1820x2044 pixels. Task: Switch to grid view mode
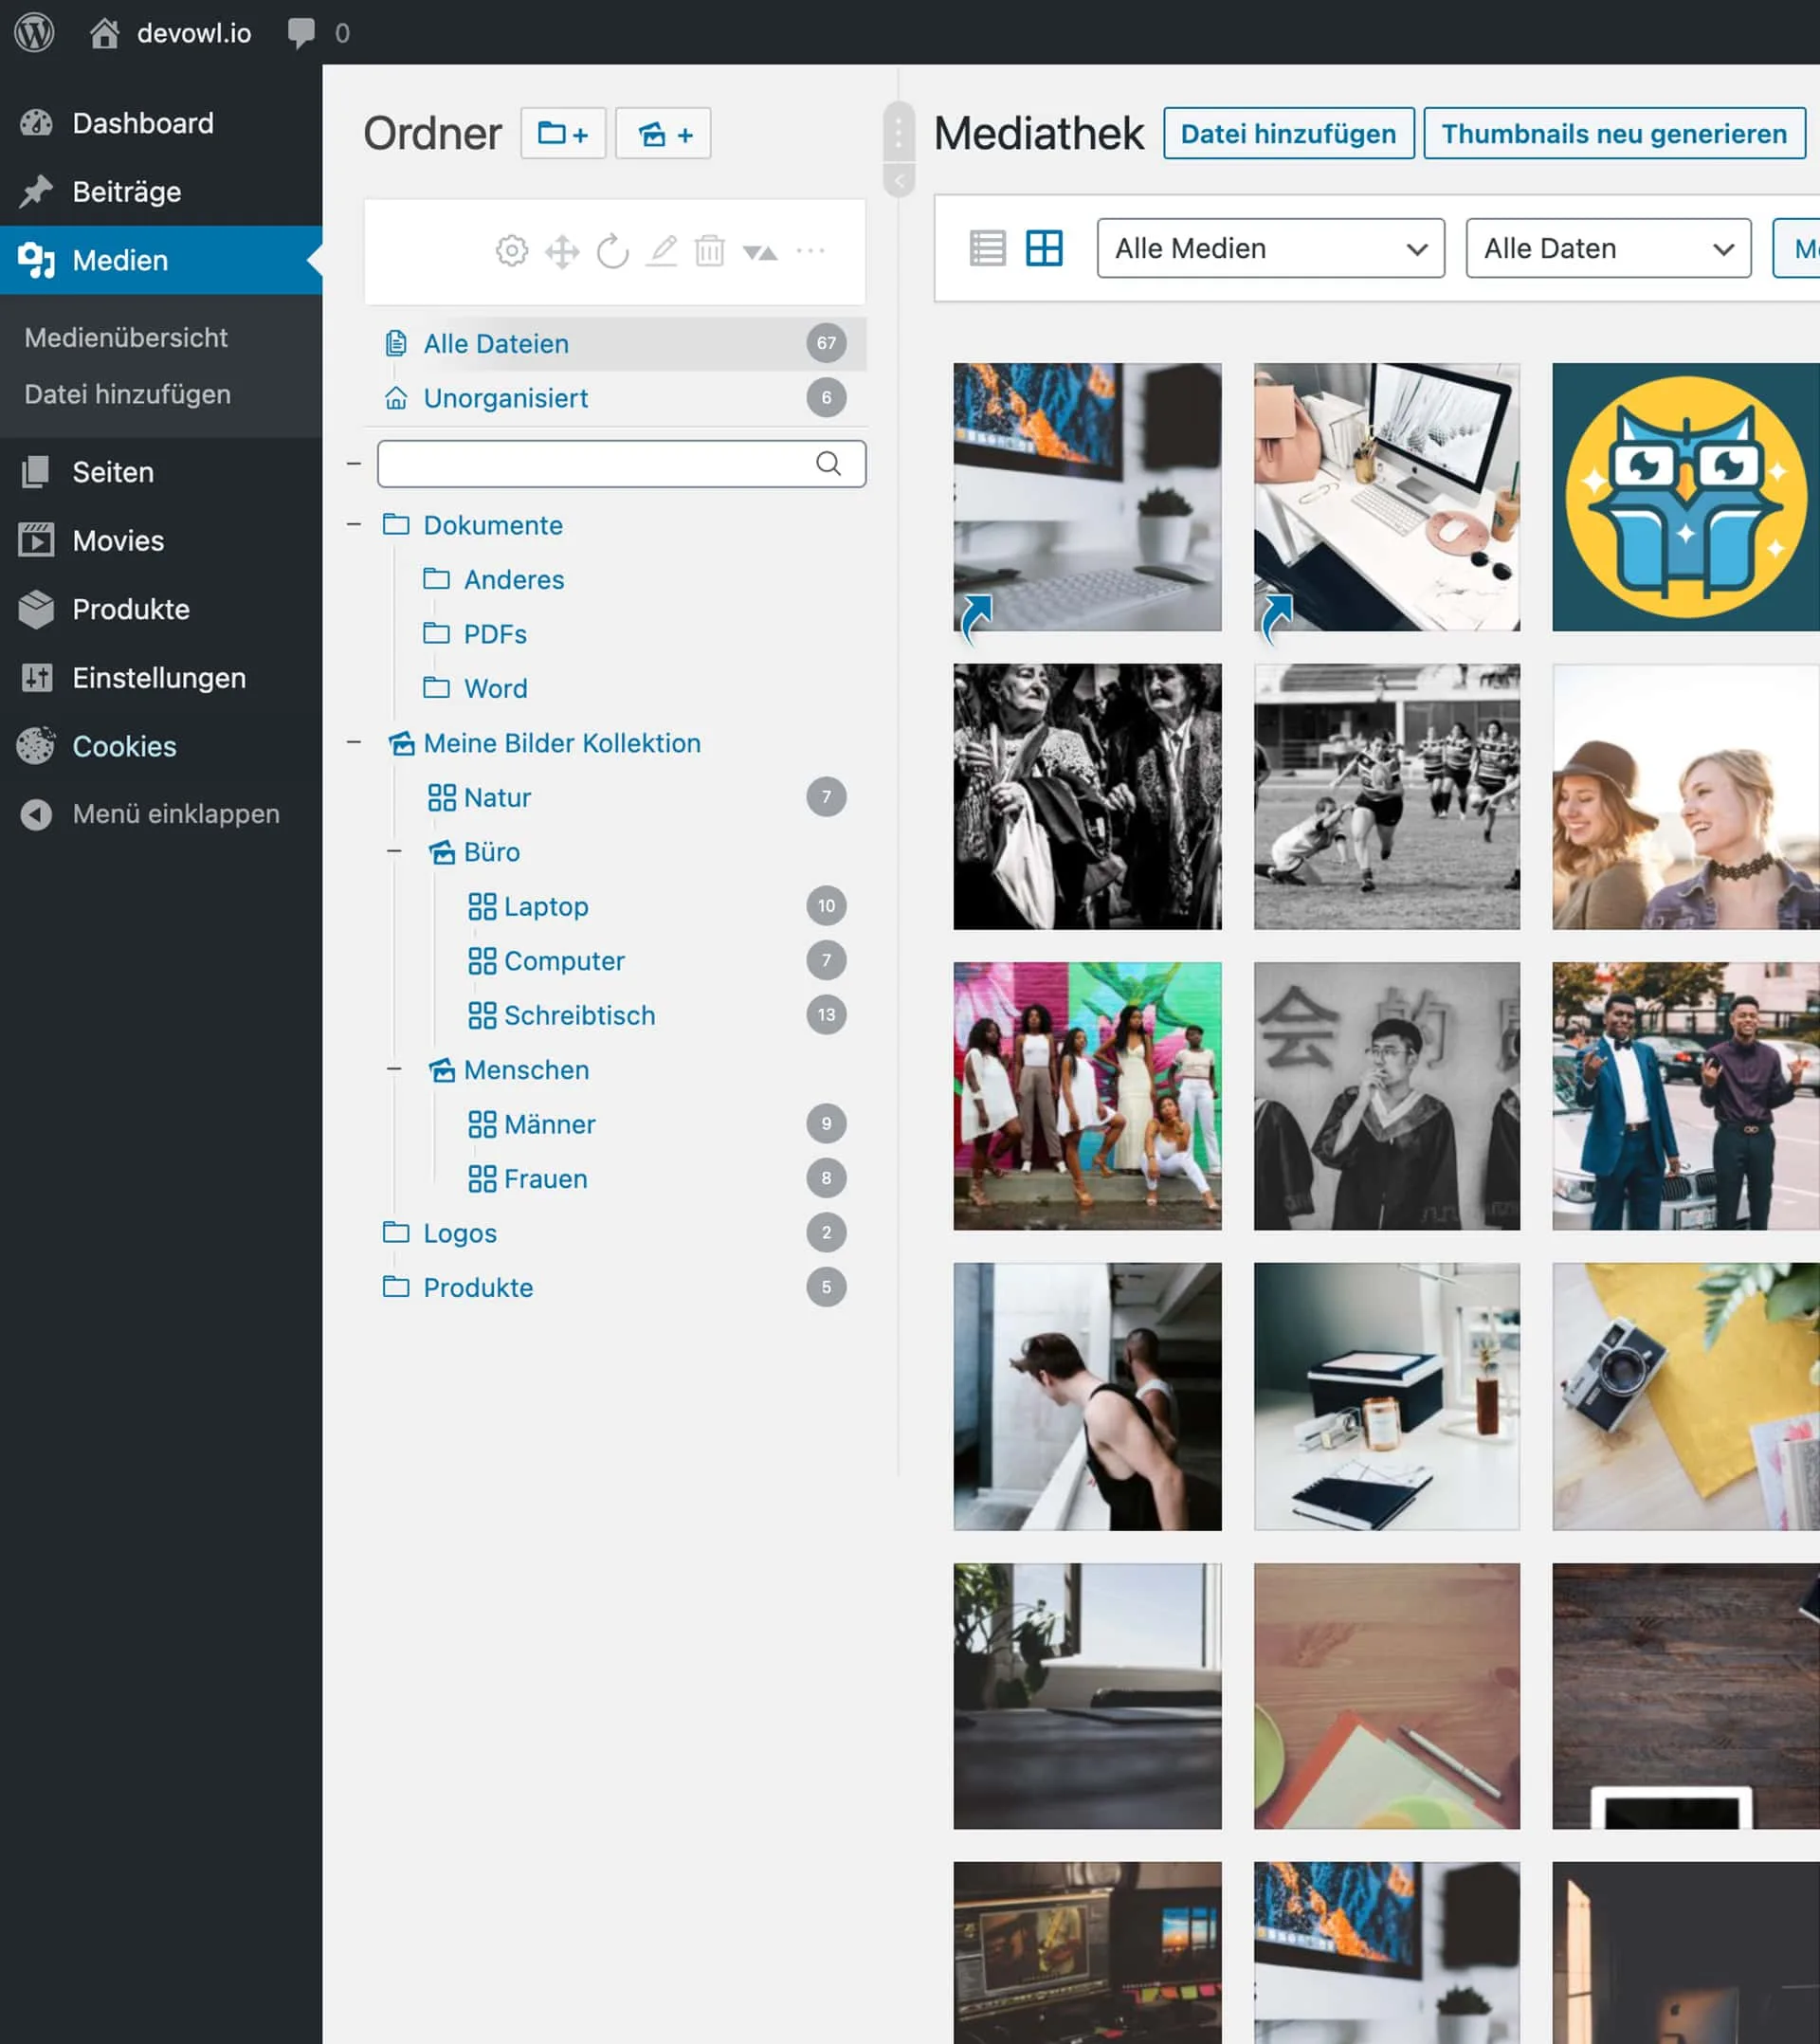pos(1044,248)
